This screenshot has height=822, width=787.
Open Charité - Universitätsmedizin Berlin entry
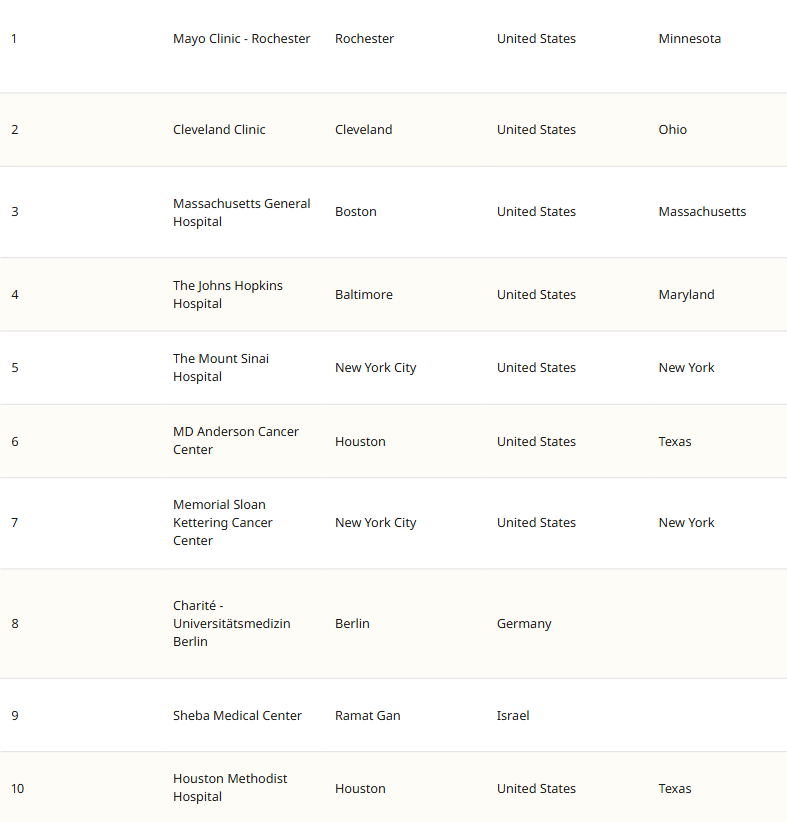tap(231, 624)
